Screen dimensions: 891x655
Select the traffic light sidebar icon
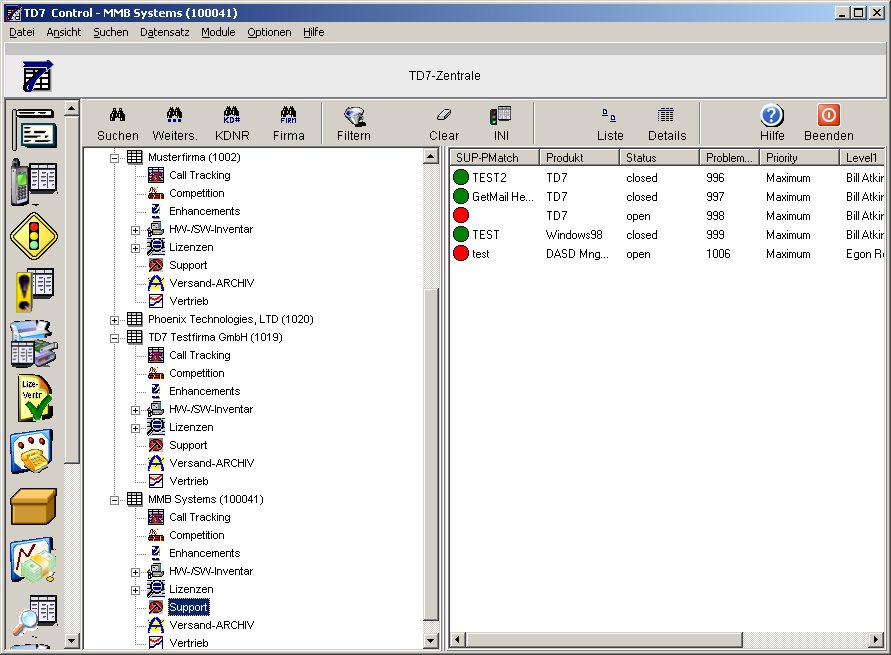pyautogui.click(x=33, y=236)
